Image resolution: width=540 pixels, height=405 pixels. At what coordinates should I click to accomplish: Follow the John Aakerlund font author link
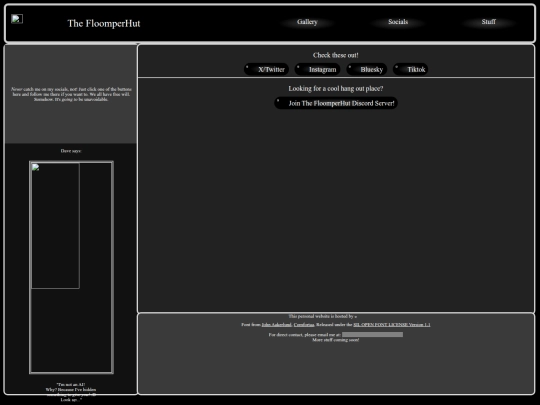[x=277, y=325]
